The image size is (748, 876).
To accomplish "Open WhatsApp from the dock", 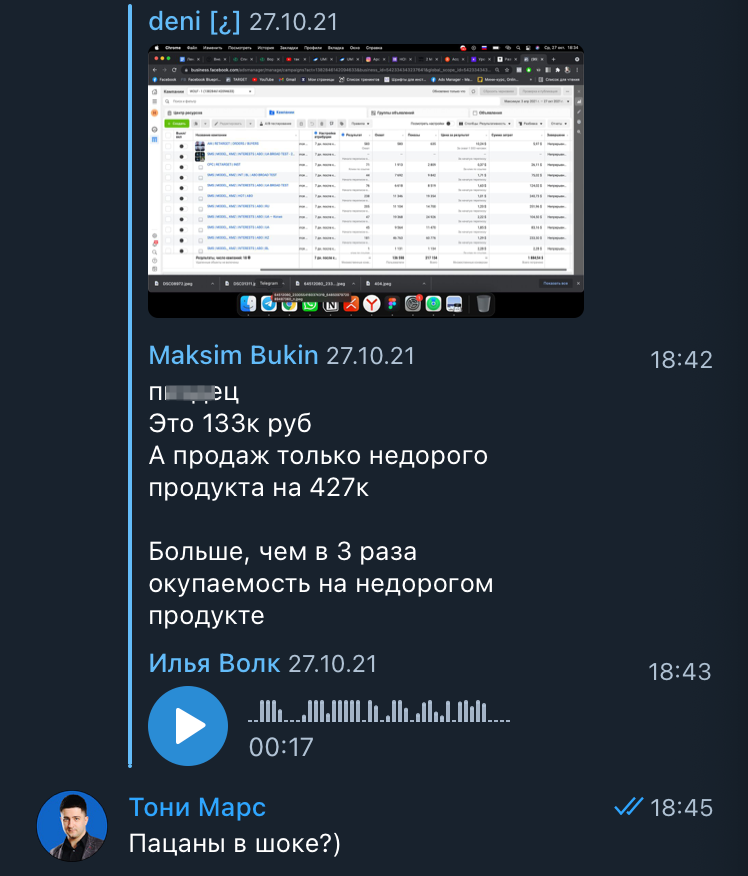I will [x=310, y=305].
